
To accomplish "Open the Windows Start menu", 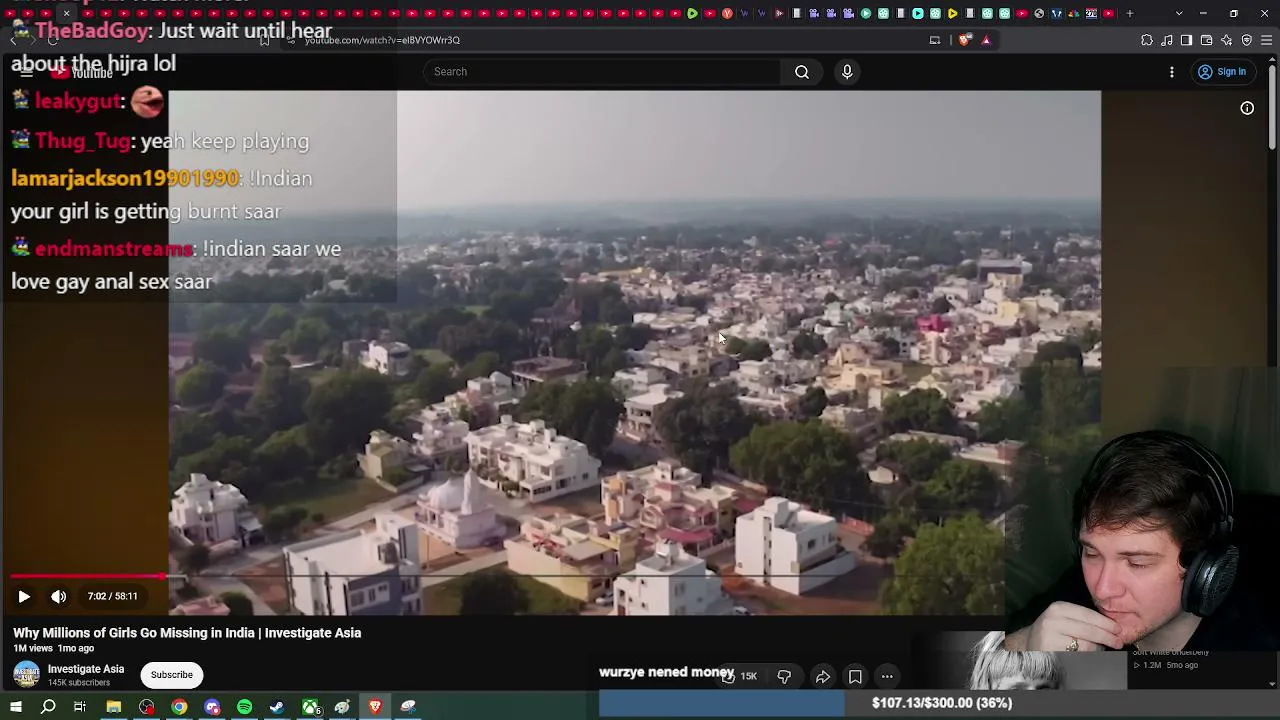I will point(16,707).
